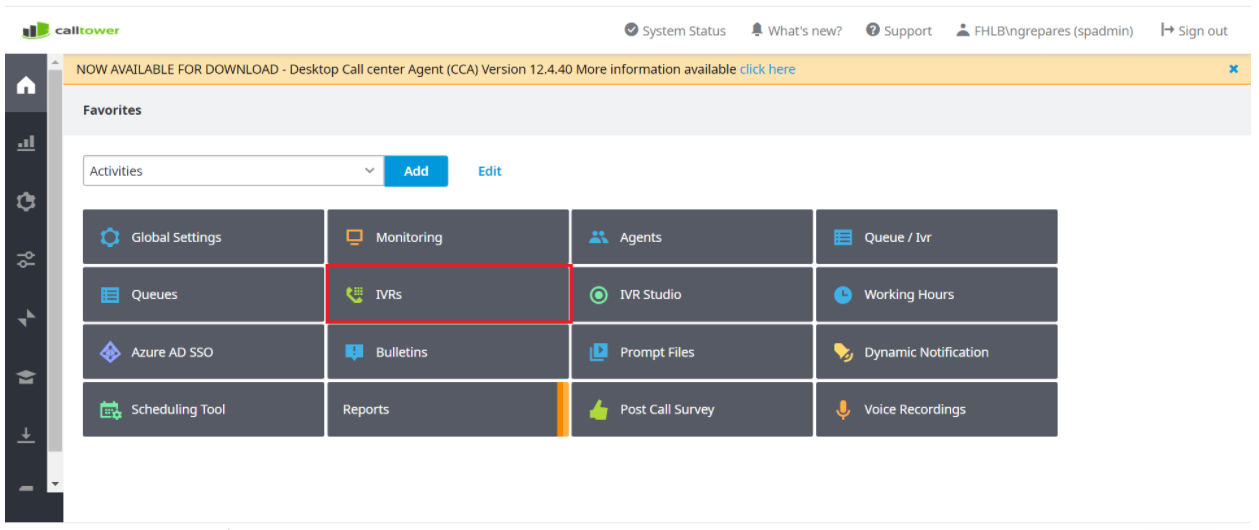
Task: Follow the 'click here' link in banner
Action: pyautogui.click(x=768, y=69)
